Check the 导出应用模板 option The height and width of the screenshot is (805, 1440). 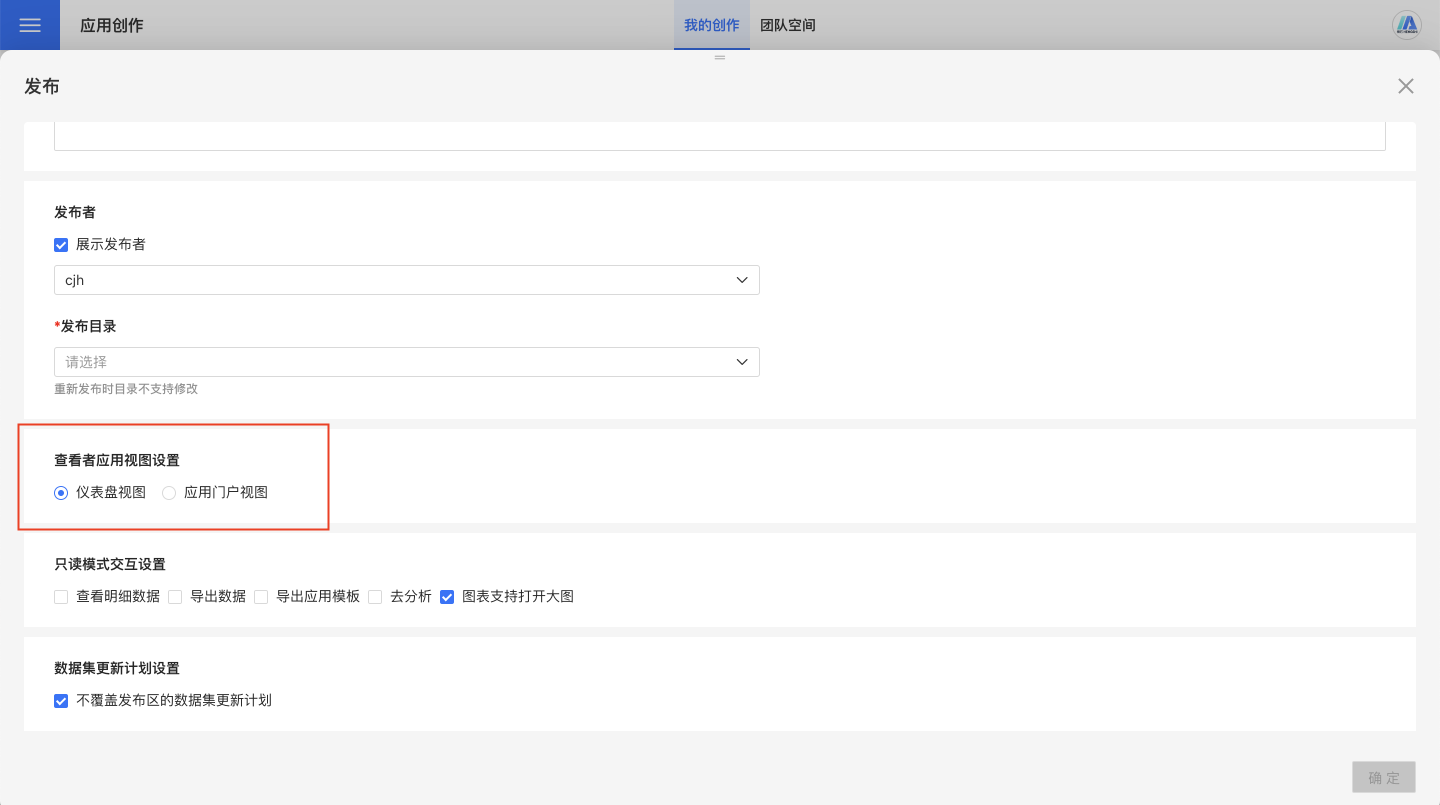[261, 597]
